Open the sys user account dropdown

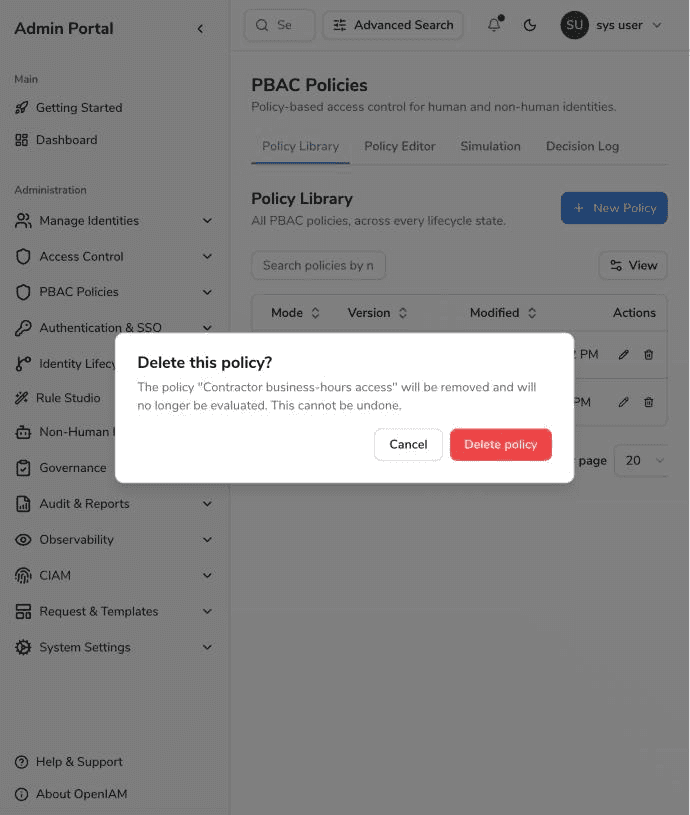coord(612,25)
